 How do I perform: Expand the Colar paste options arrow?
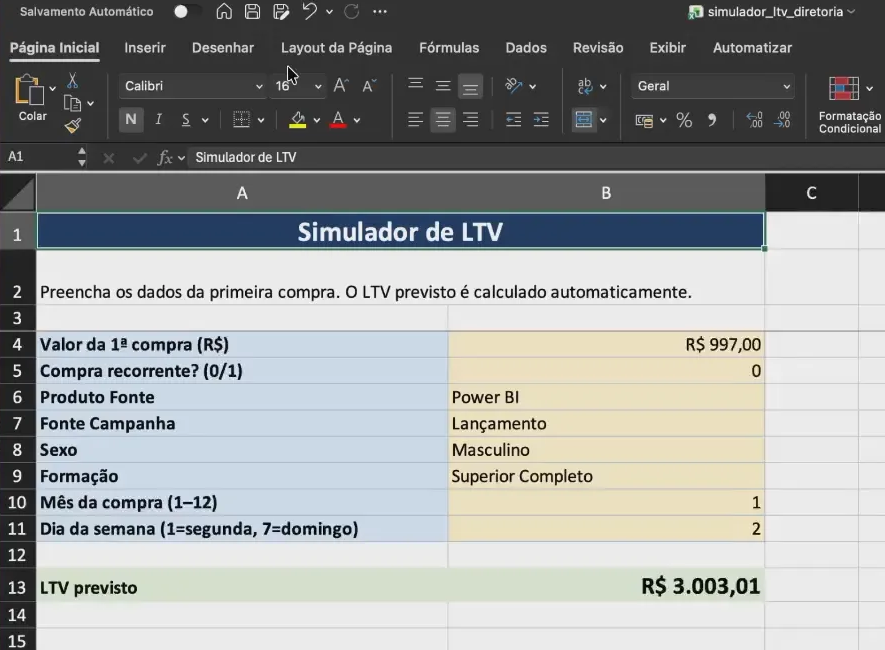coord(52,89)
